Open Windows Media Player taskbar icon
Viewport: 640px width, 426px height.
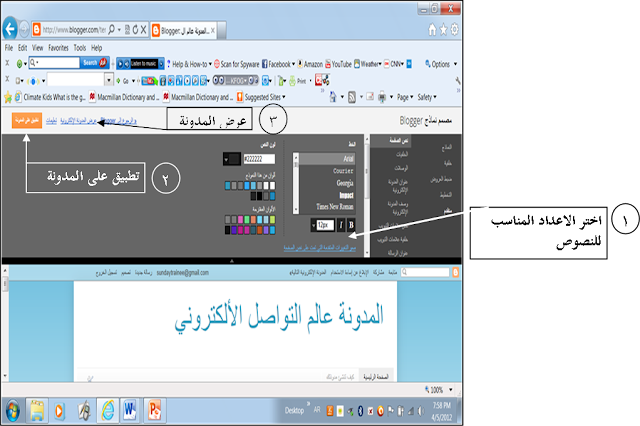click(x=59, y=410)
